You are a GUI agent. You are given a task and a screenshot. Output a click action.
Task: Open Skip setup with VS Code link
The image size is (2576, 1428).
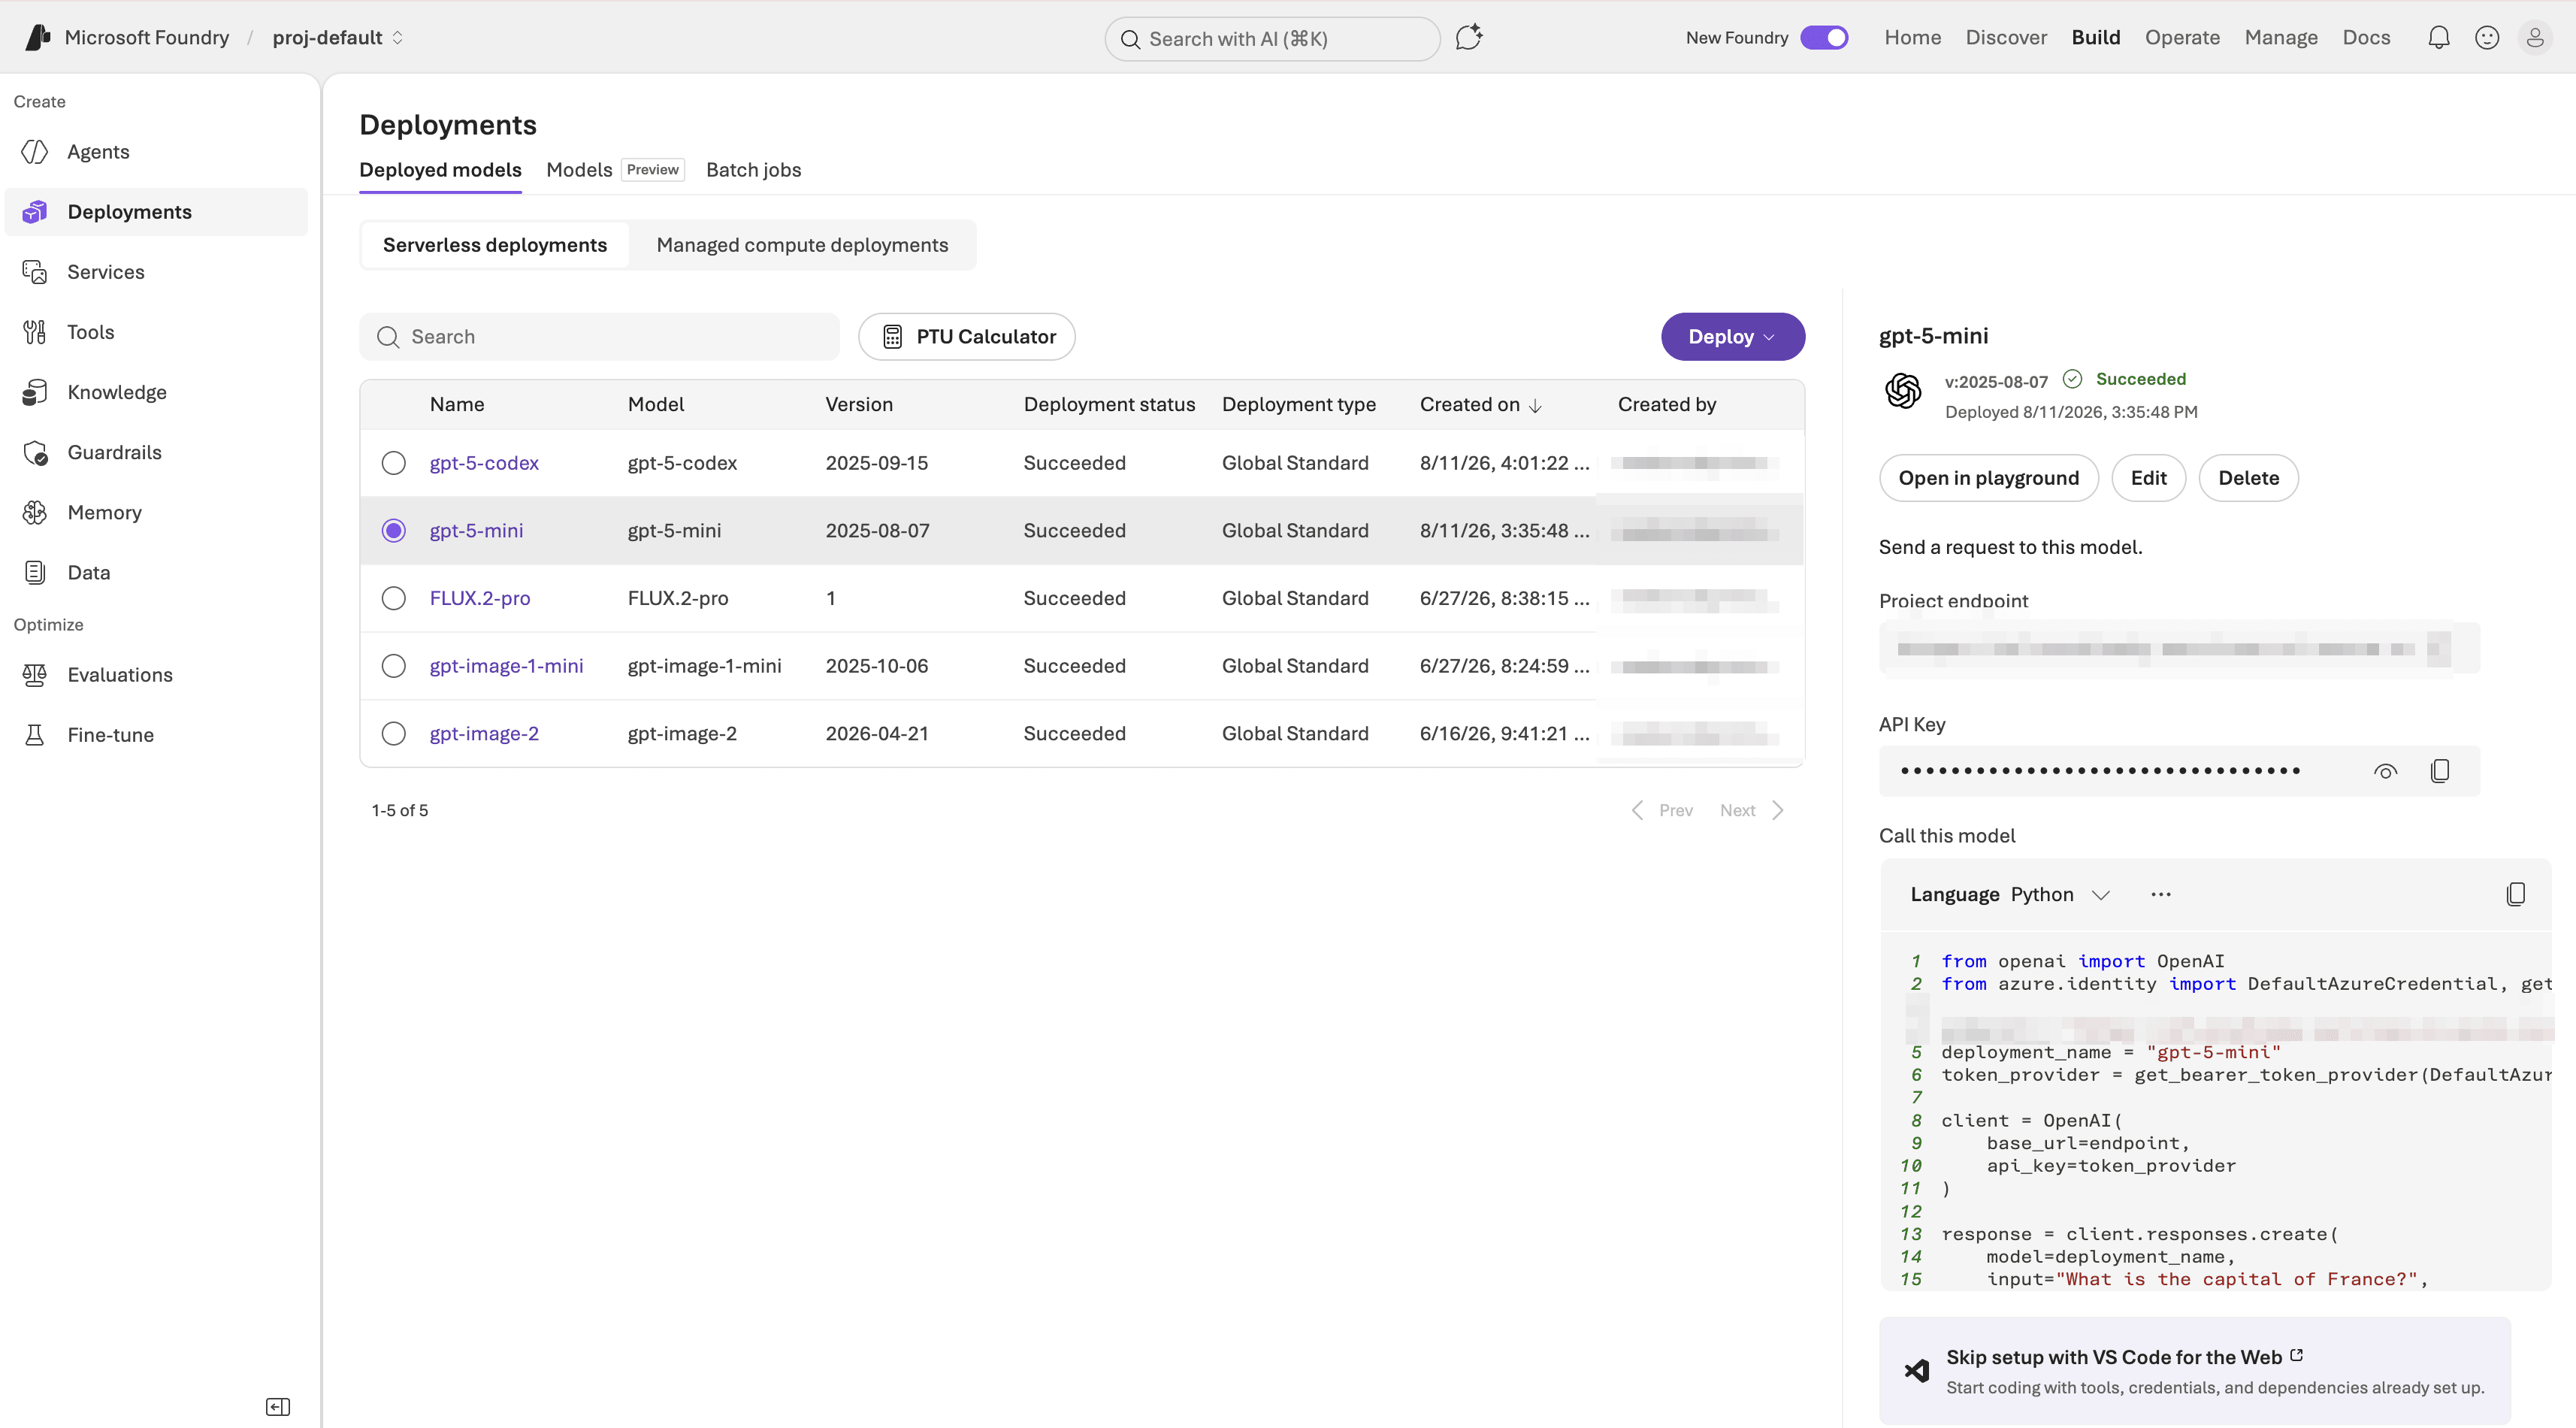(2125, 1357)
